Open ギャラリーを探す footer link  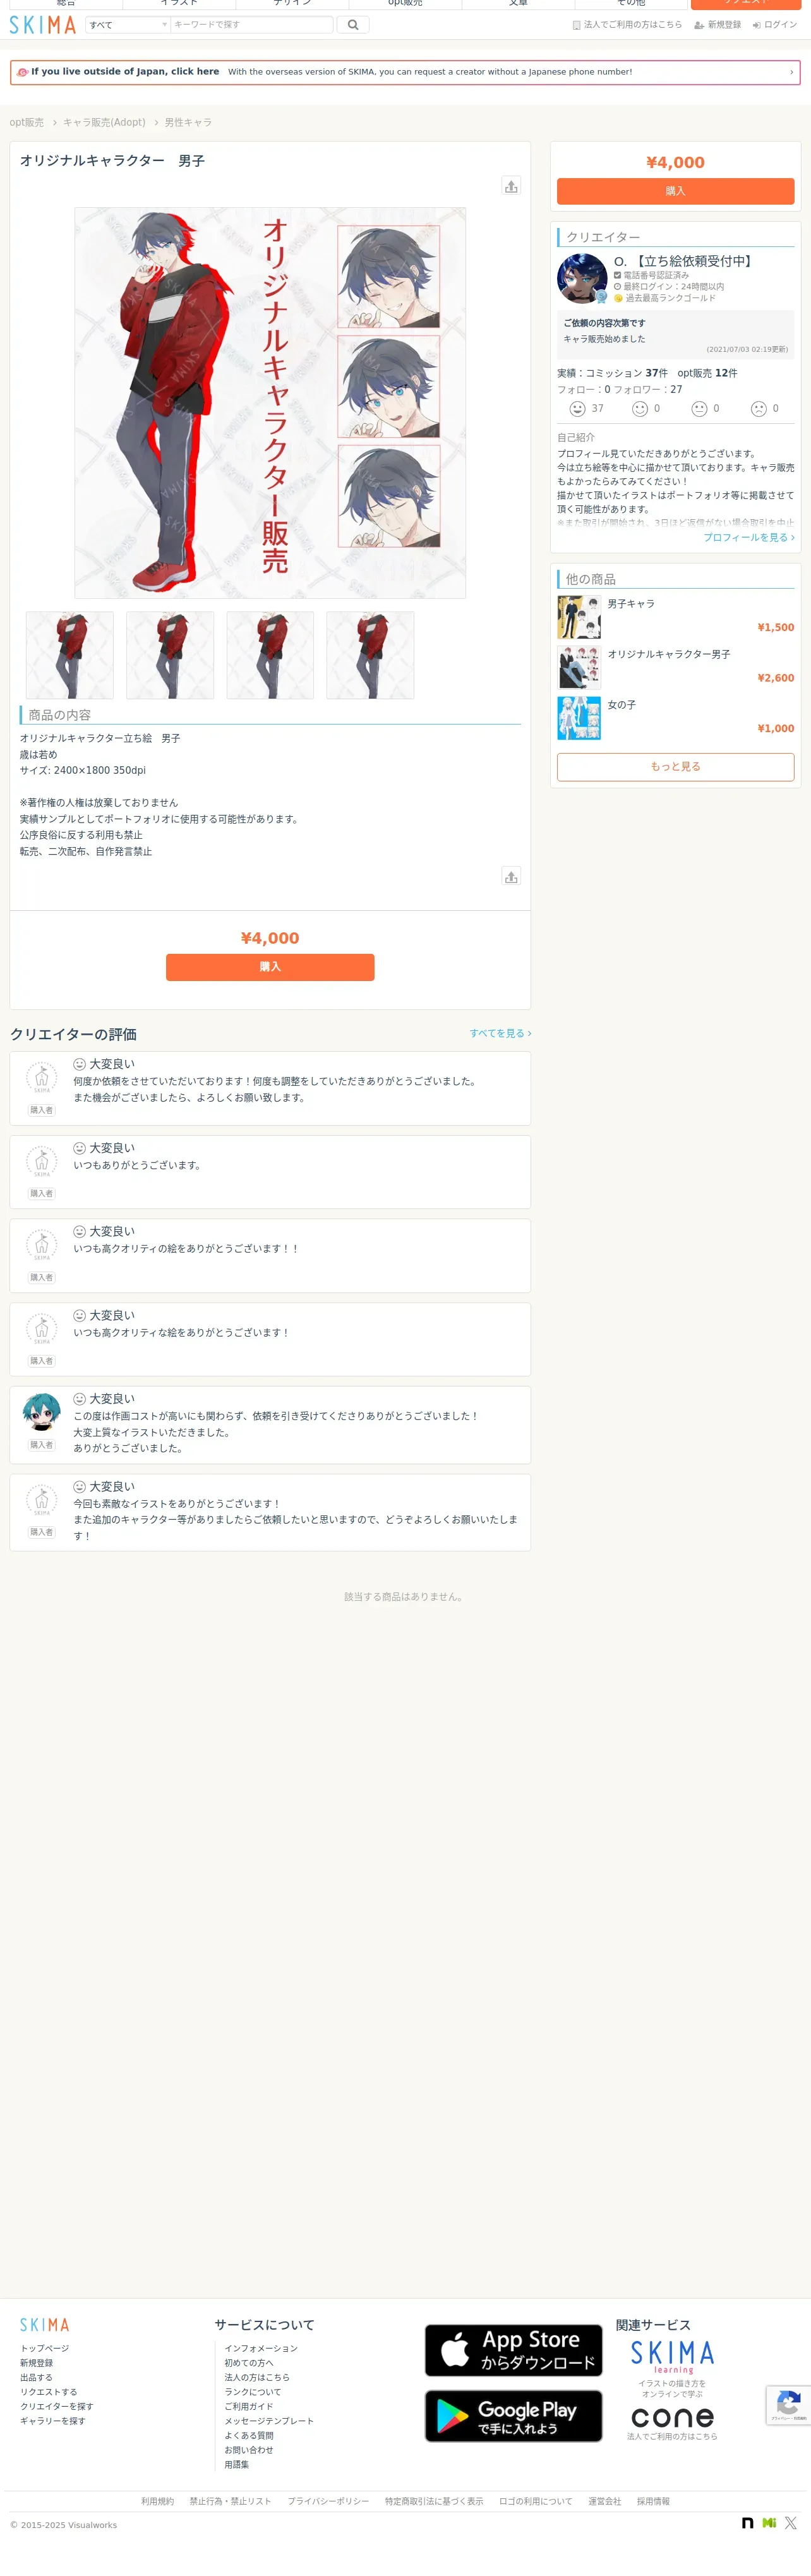point(52,2421)
